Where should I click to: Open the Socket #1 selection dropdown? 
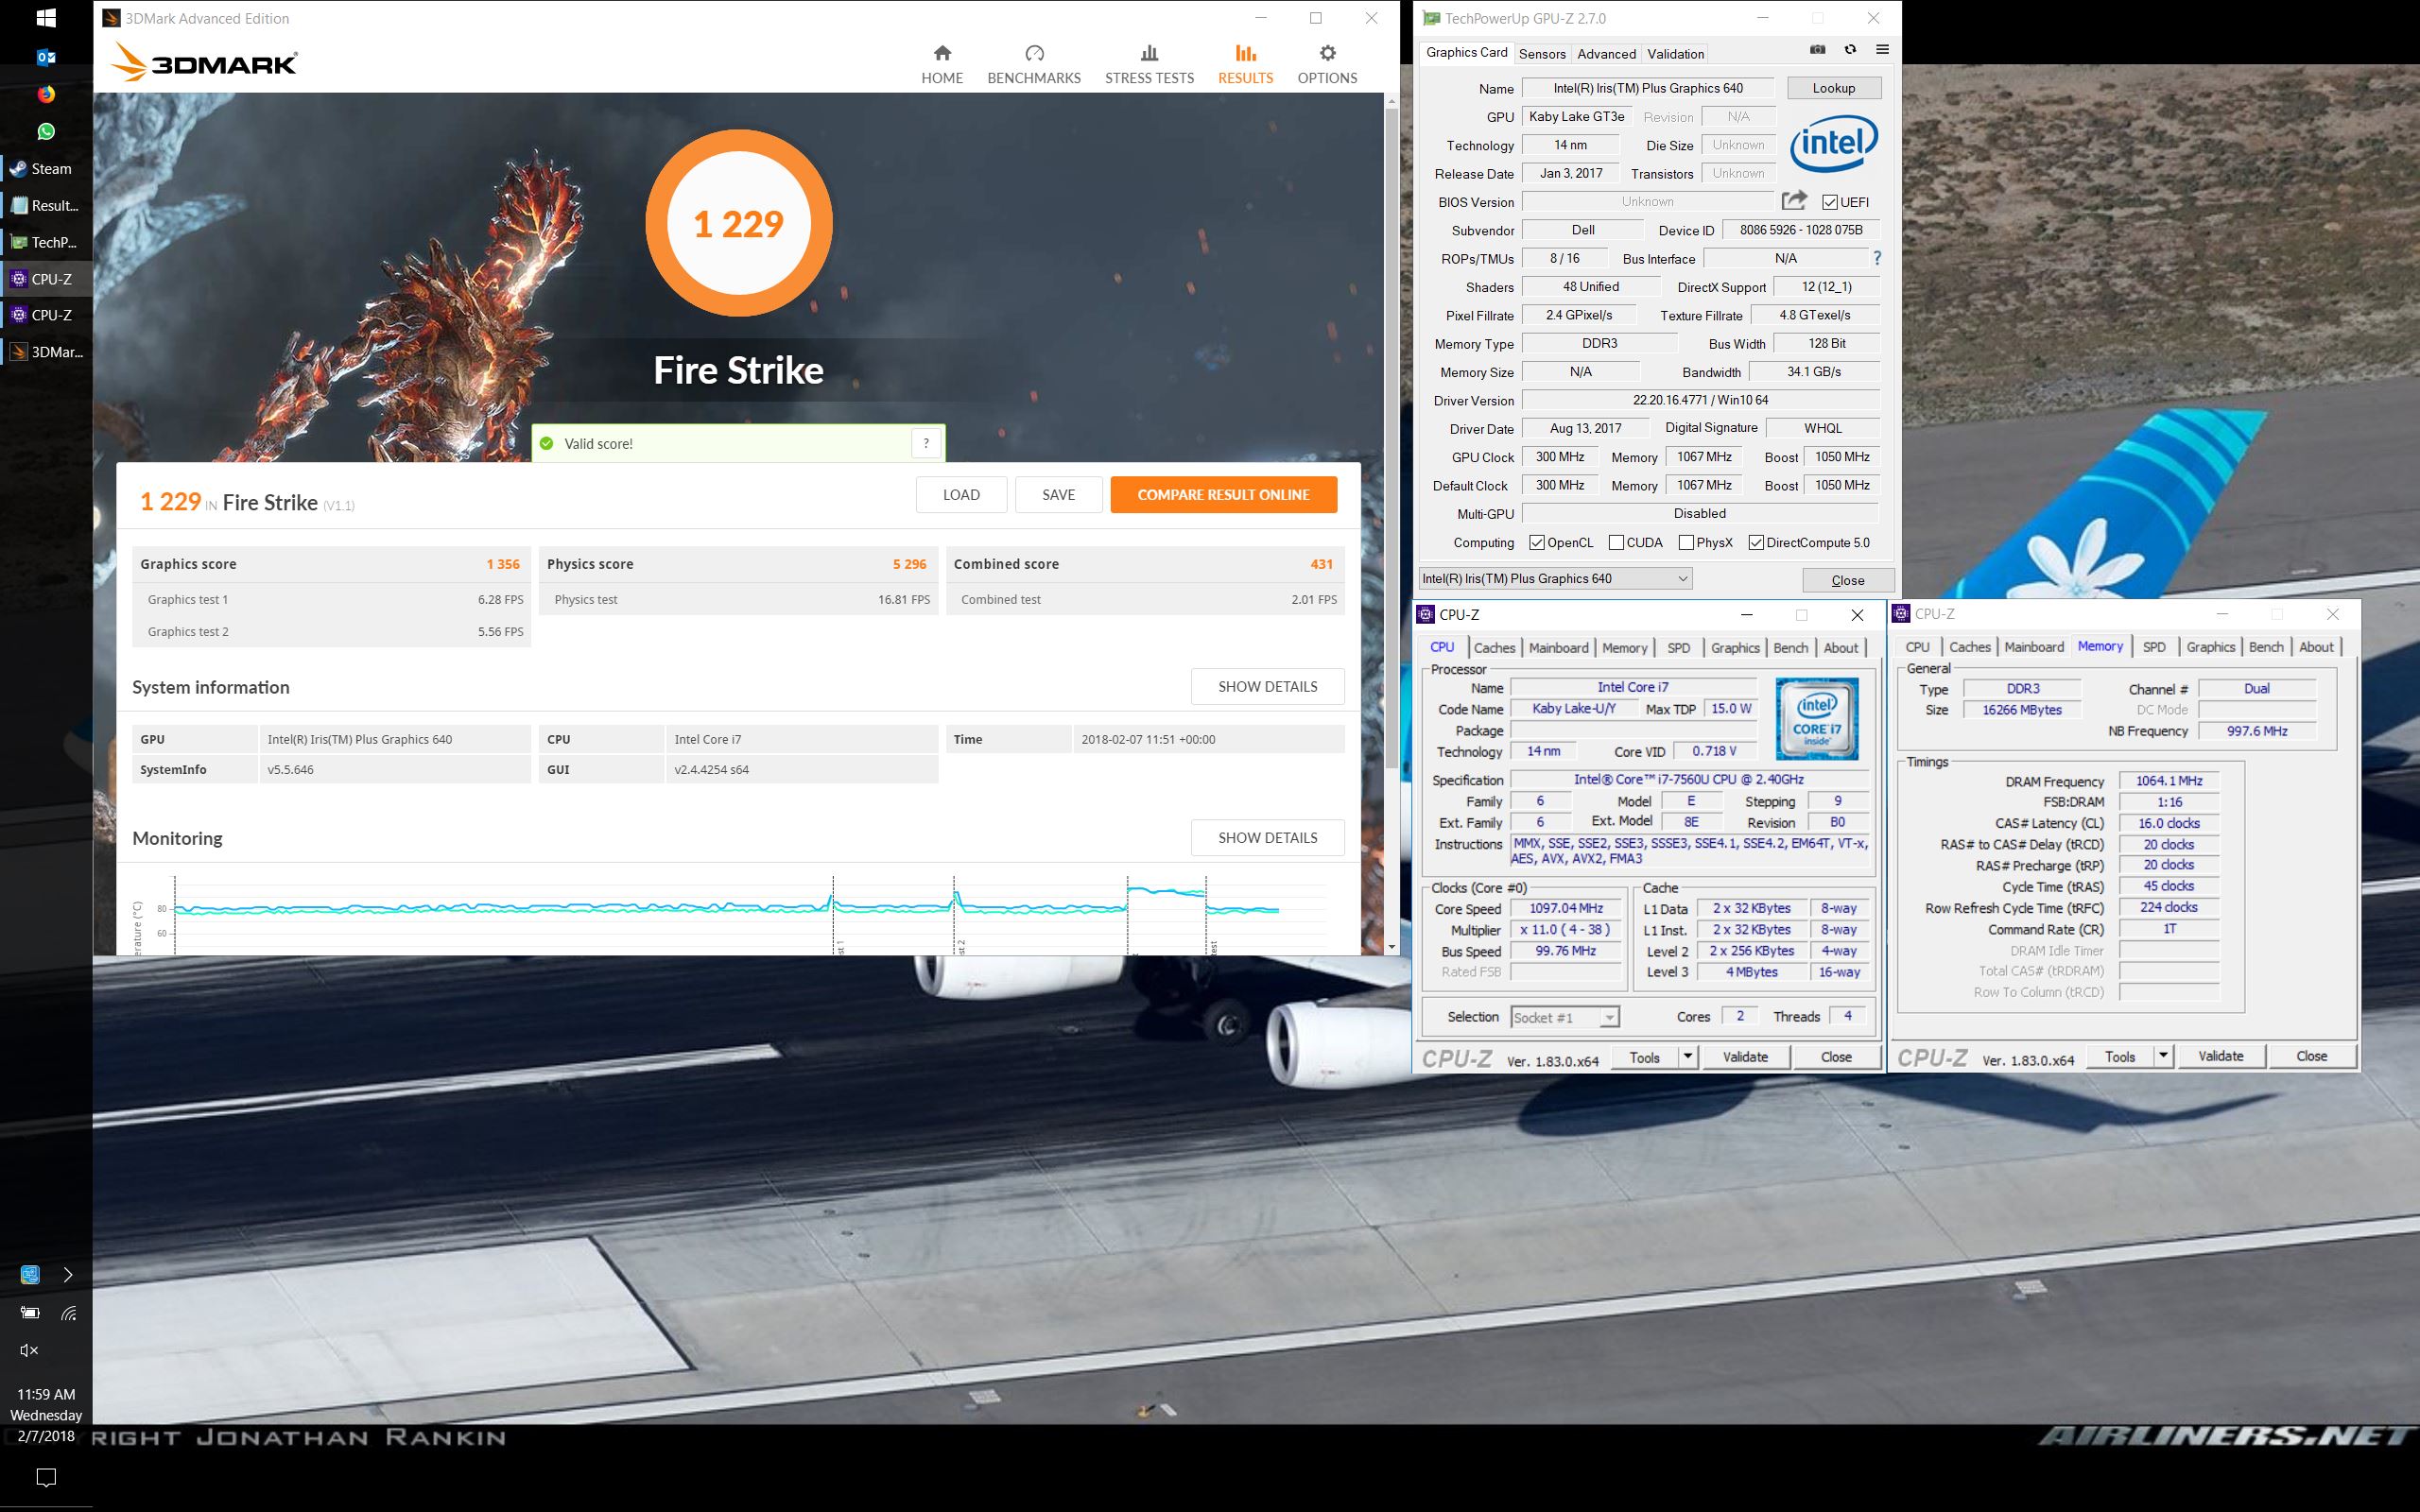[1564, 1017]
